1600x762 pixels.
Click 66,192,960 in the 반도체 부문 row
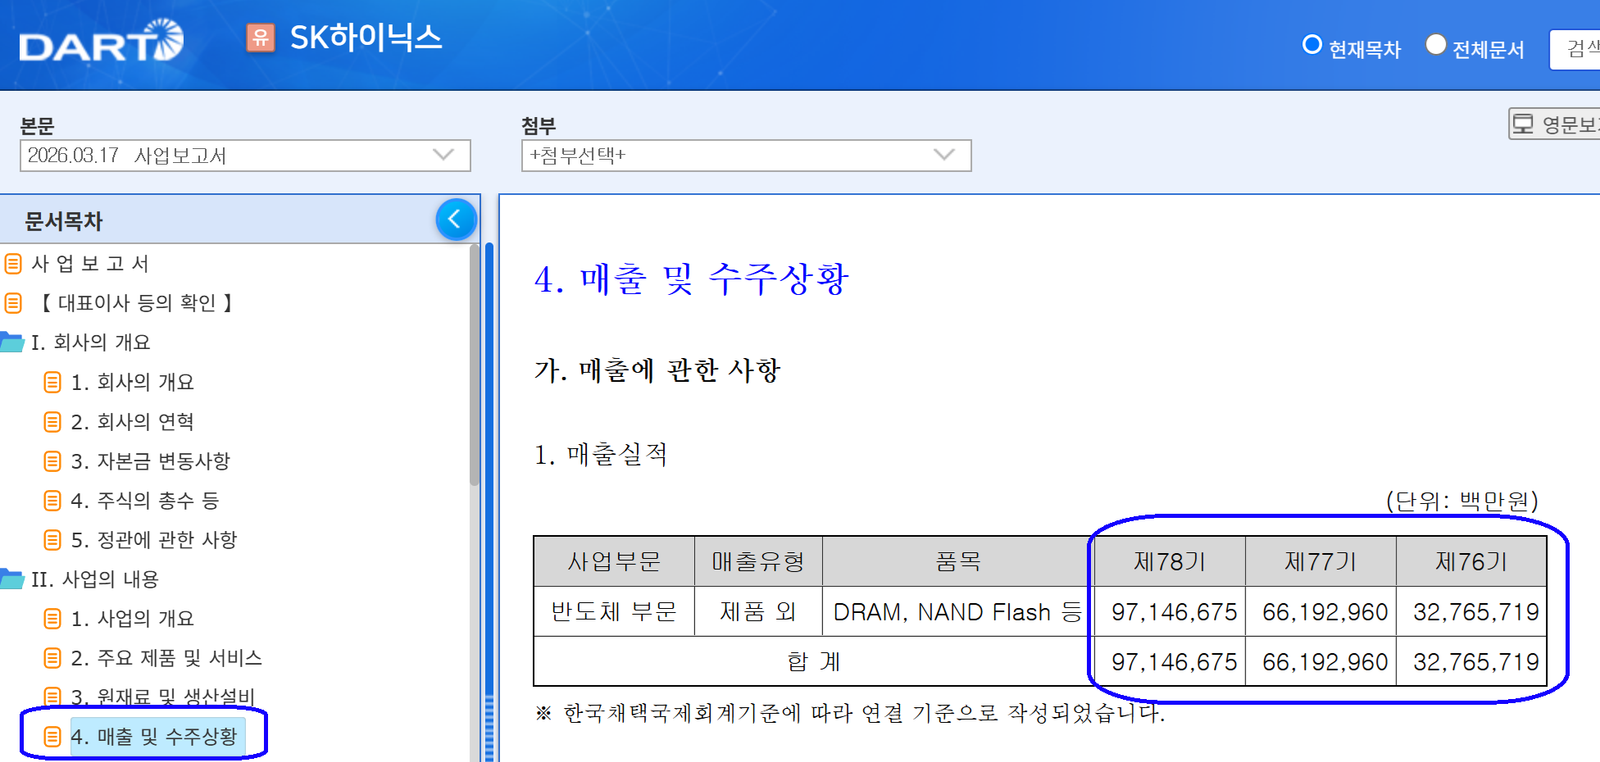tap(1325, 612)
